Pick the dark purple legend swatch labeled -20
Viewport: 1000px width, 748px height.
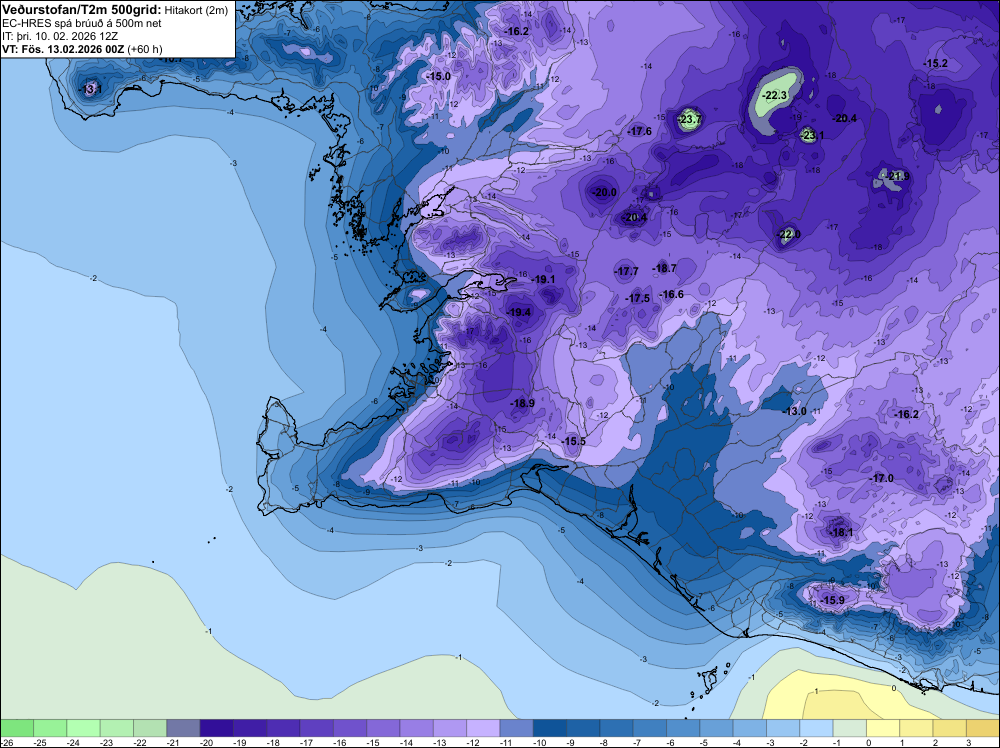coord(216,728)
